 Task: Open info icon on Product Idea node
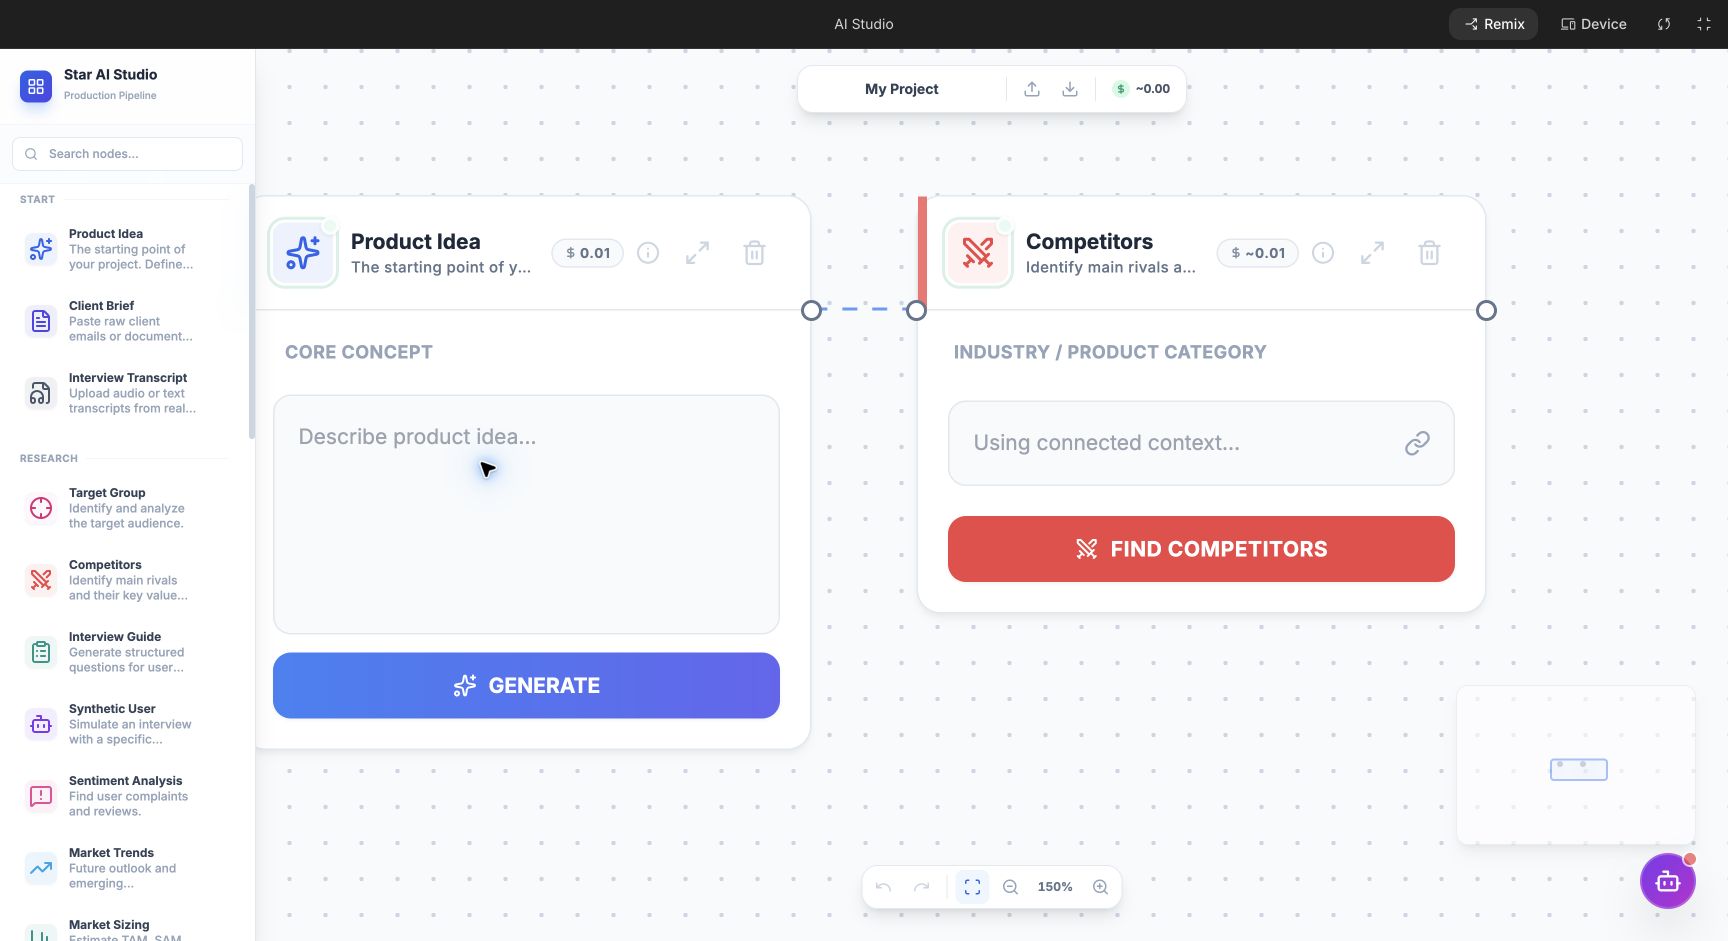click(x=648, y=253)
